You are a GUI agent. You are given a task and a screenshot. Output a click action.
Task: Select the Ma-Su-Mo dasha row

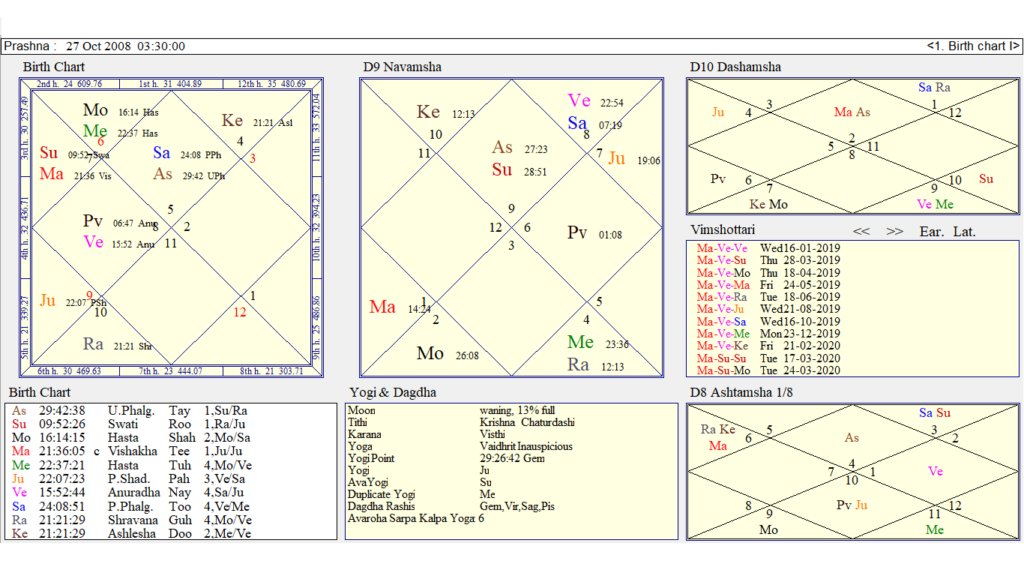click(x=768, y=370)
